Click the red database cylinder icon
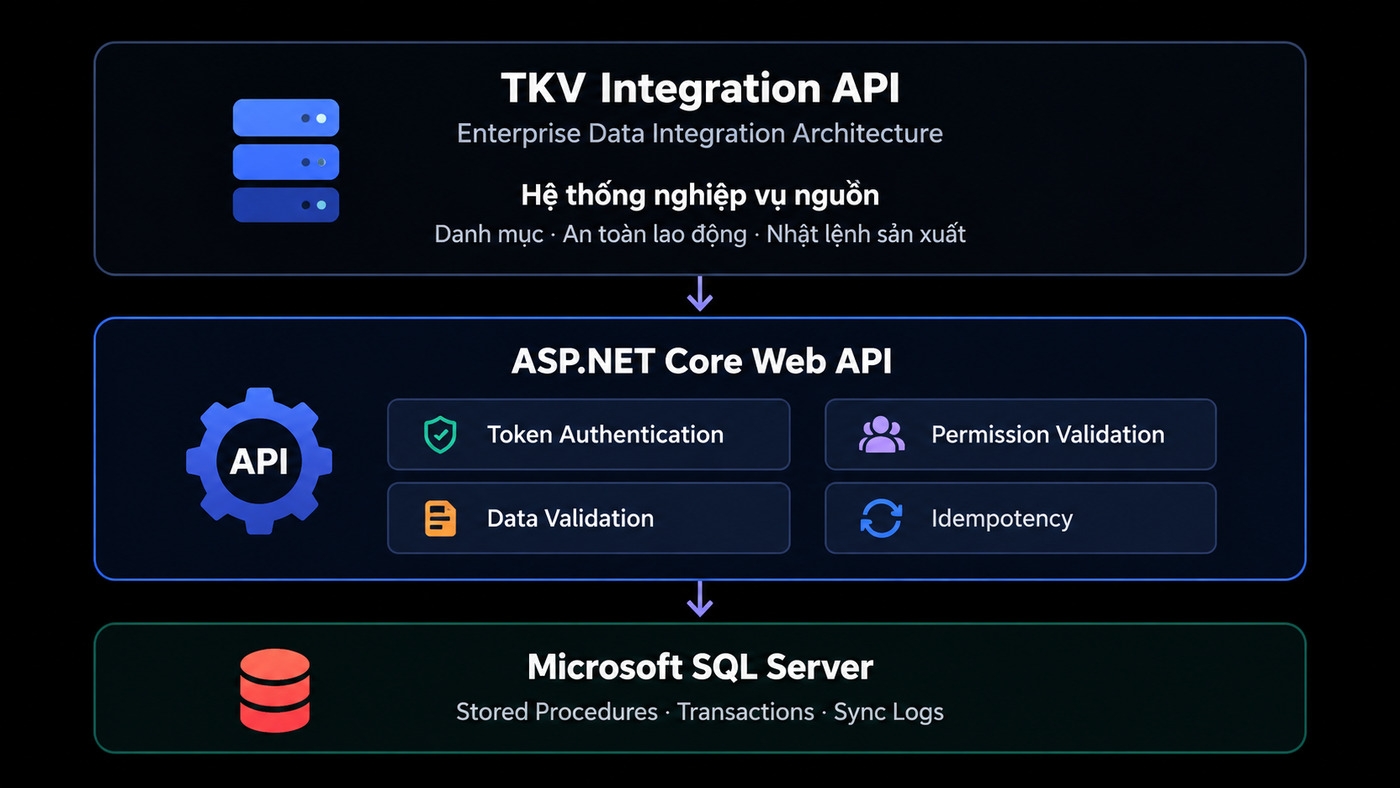 (275, 689)
